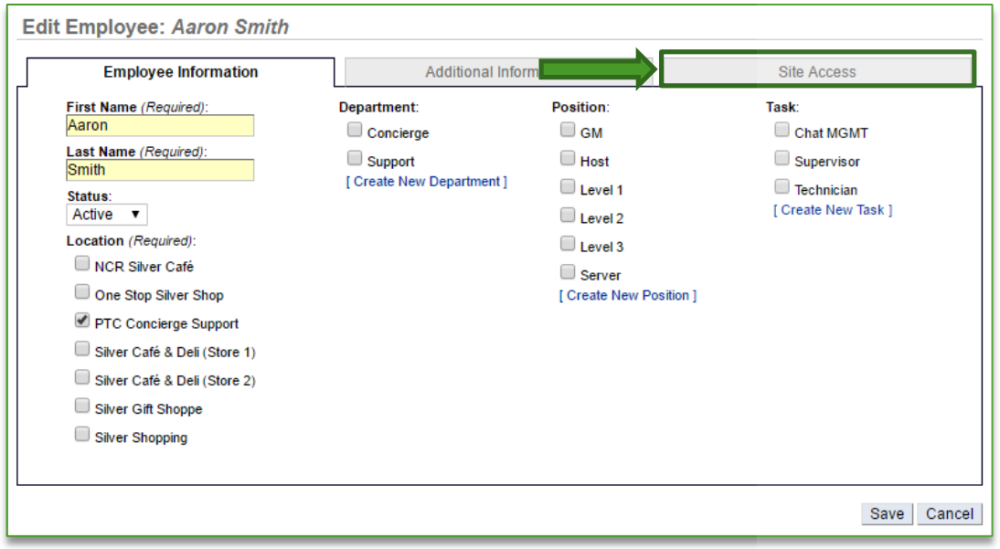1000x549 pixels.
Task: Open the Create New Position link
Action: click(628, 296)
